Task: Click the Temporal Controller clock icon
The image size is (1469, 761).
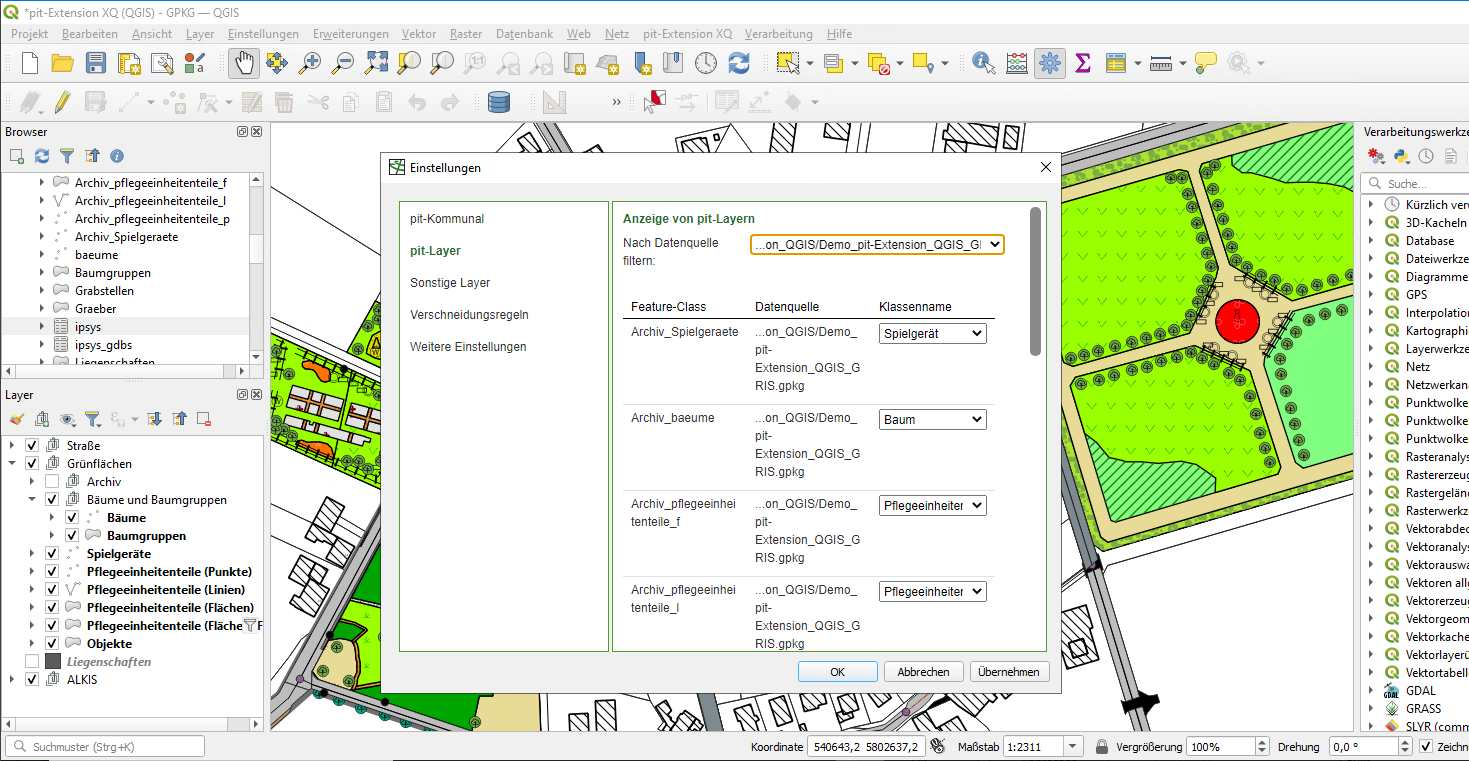Action: [705, 62]
